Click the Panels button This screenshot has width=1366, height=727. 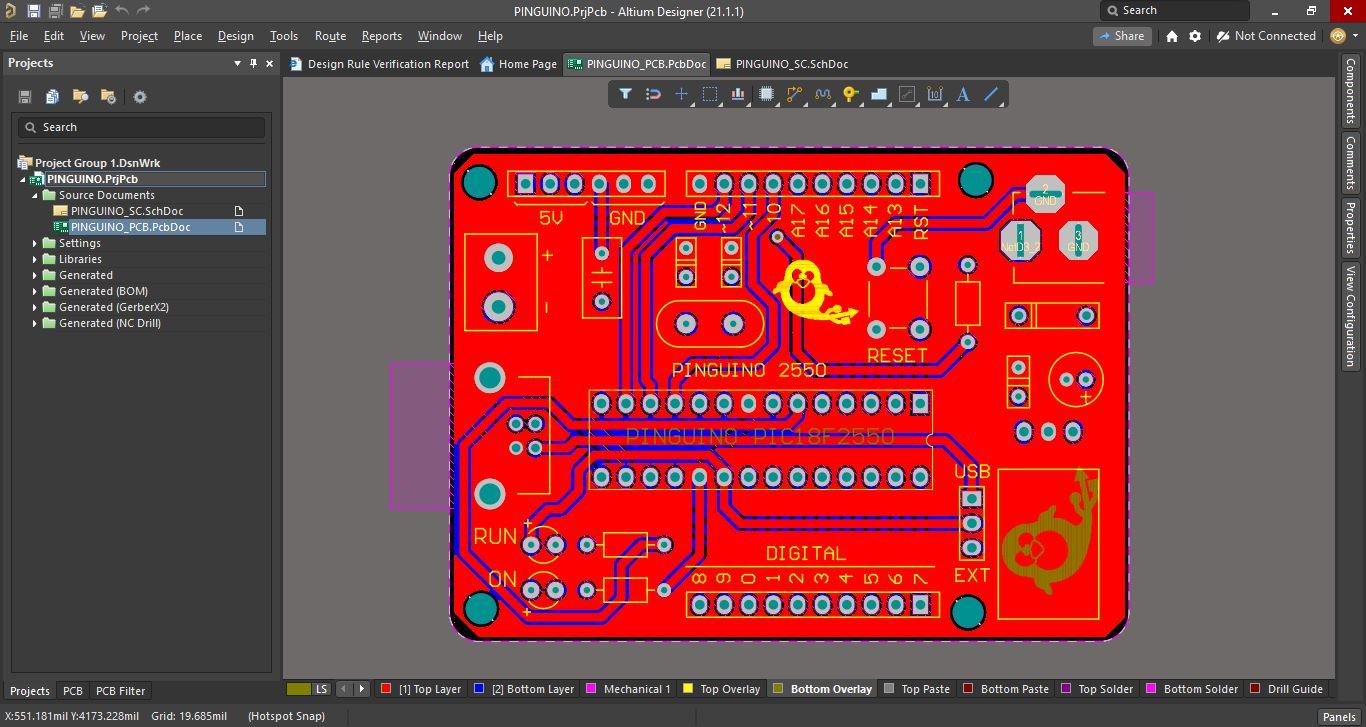click(1339, 716)
